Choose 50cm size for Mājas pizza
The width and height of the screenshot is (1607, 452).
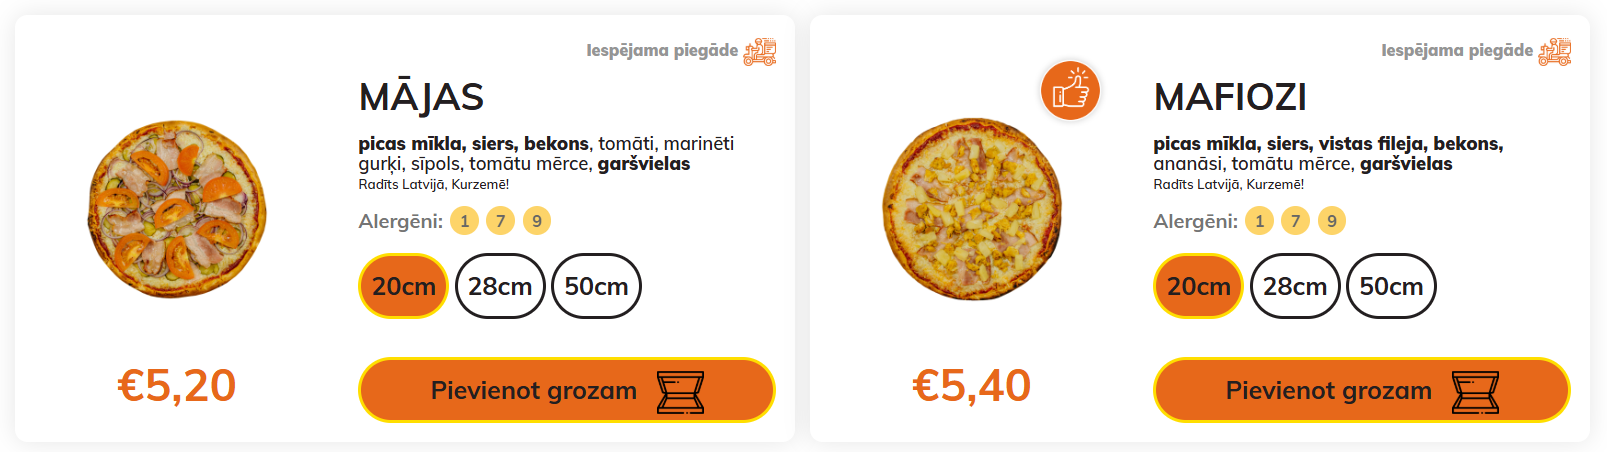coord(596,287)
